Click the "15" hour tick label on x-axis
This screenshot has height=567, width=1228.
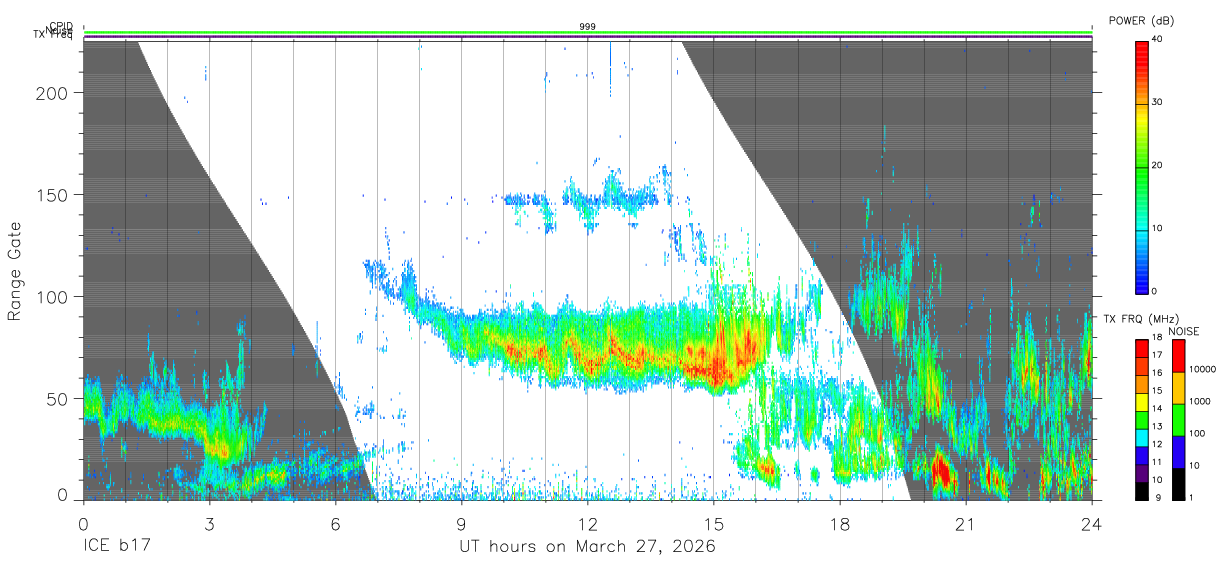tap(714, 524)
